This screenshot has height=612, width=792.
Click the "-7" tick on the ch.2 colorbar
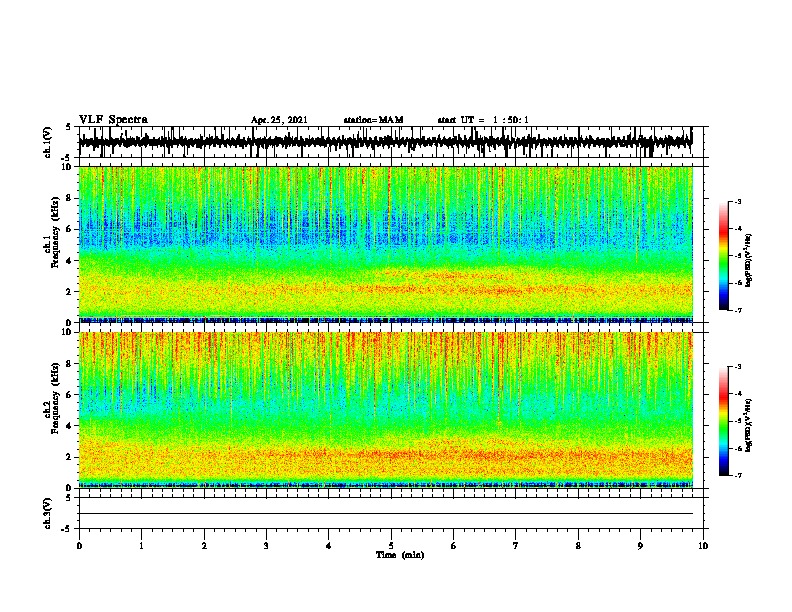pos(738,476)
